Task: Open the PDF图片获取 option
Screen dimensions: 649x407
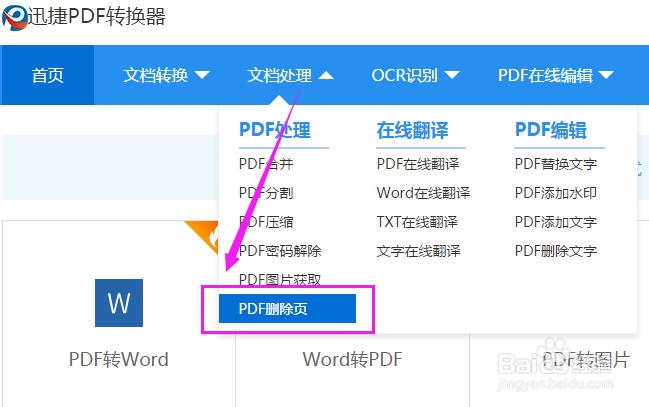Action: 280,279
